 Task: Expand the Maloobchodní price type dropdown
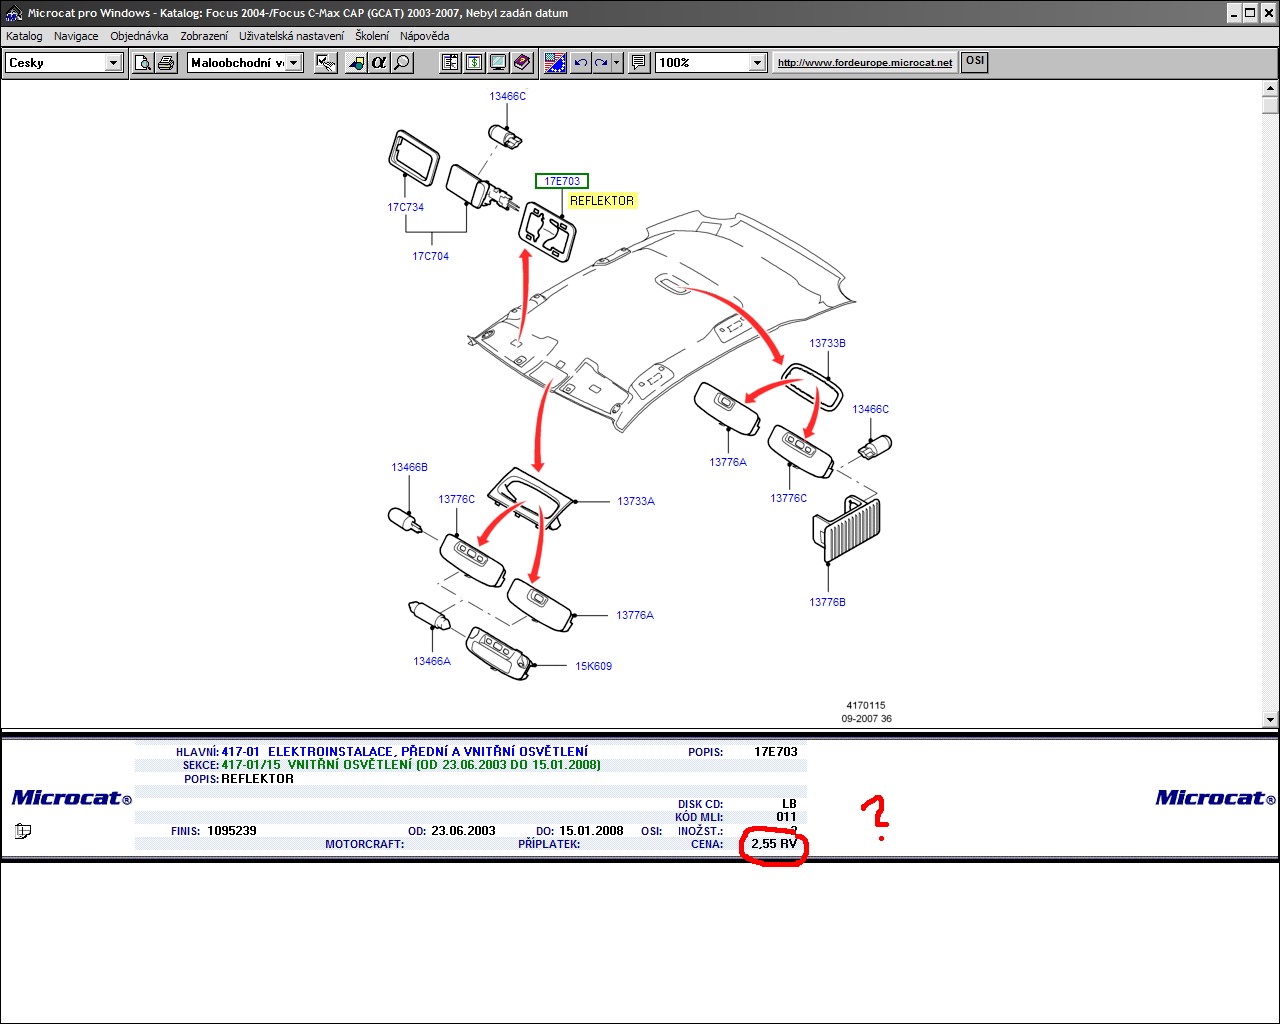click(x=294, y=63)
